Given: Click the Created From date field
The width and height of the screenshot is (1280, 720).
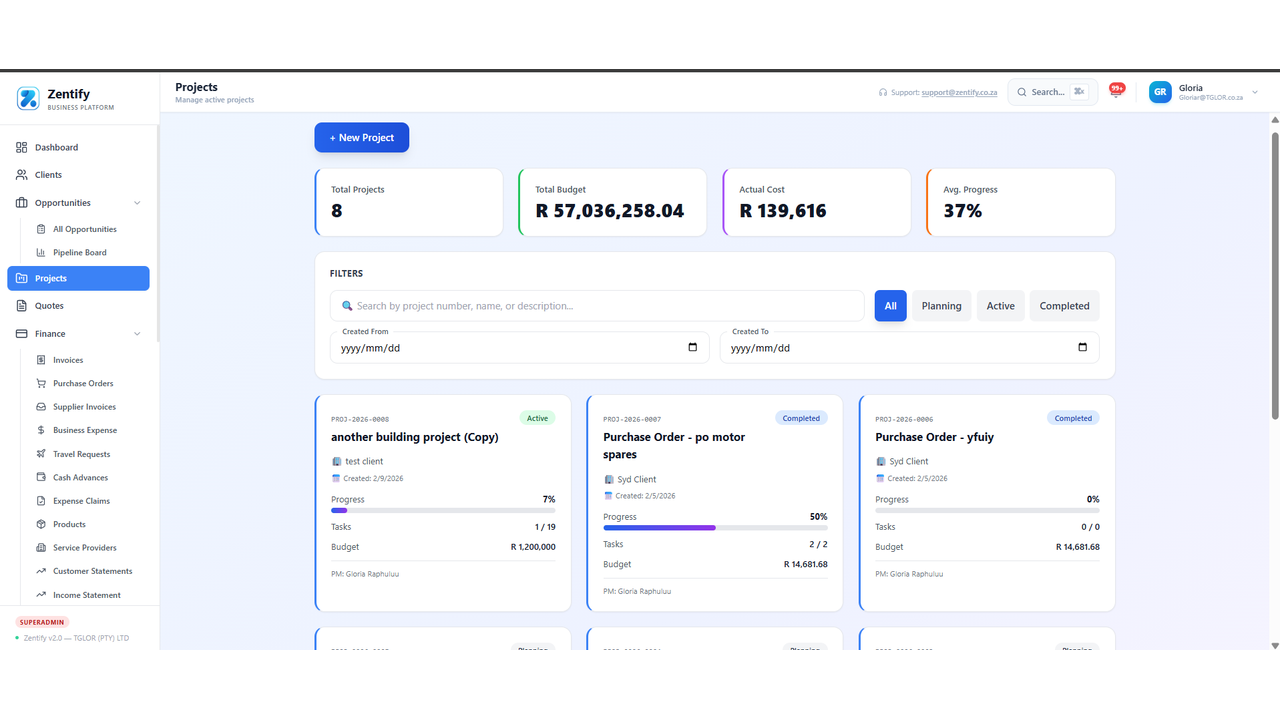Looking at the screenshot, I should click(x=519, y=348).
